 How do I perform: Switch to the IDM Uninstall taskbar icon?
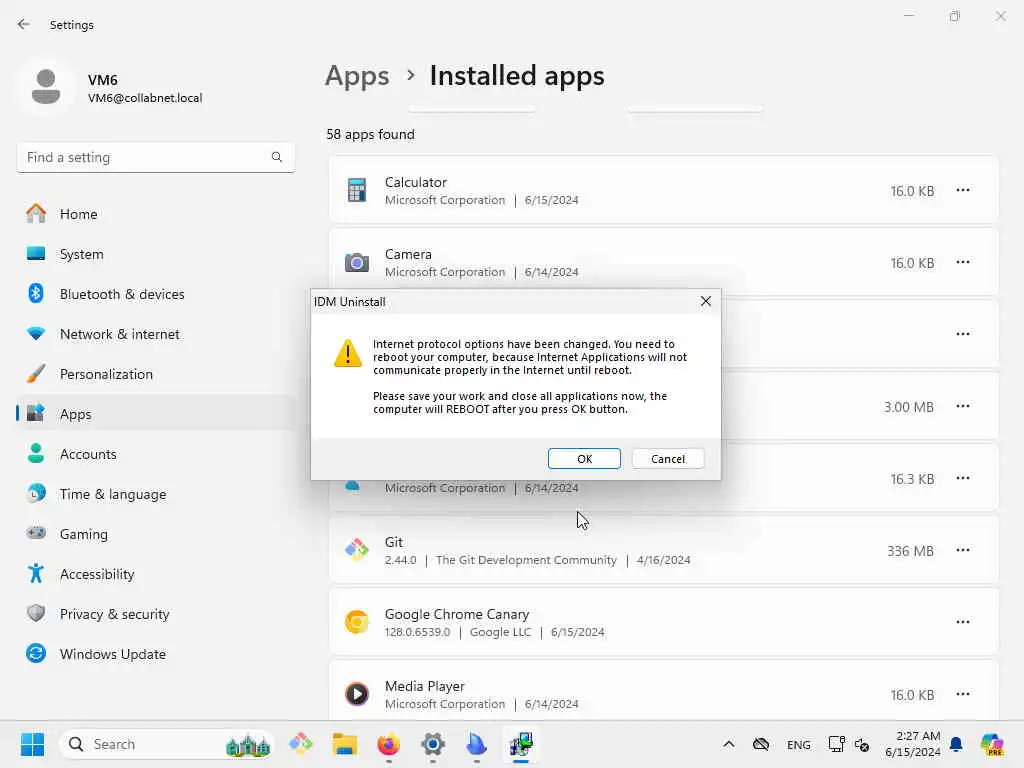pos(521,744)
